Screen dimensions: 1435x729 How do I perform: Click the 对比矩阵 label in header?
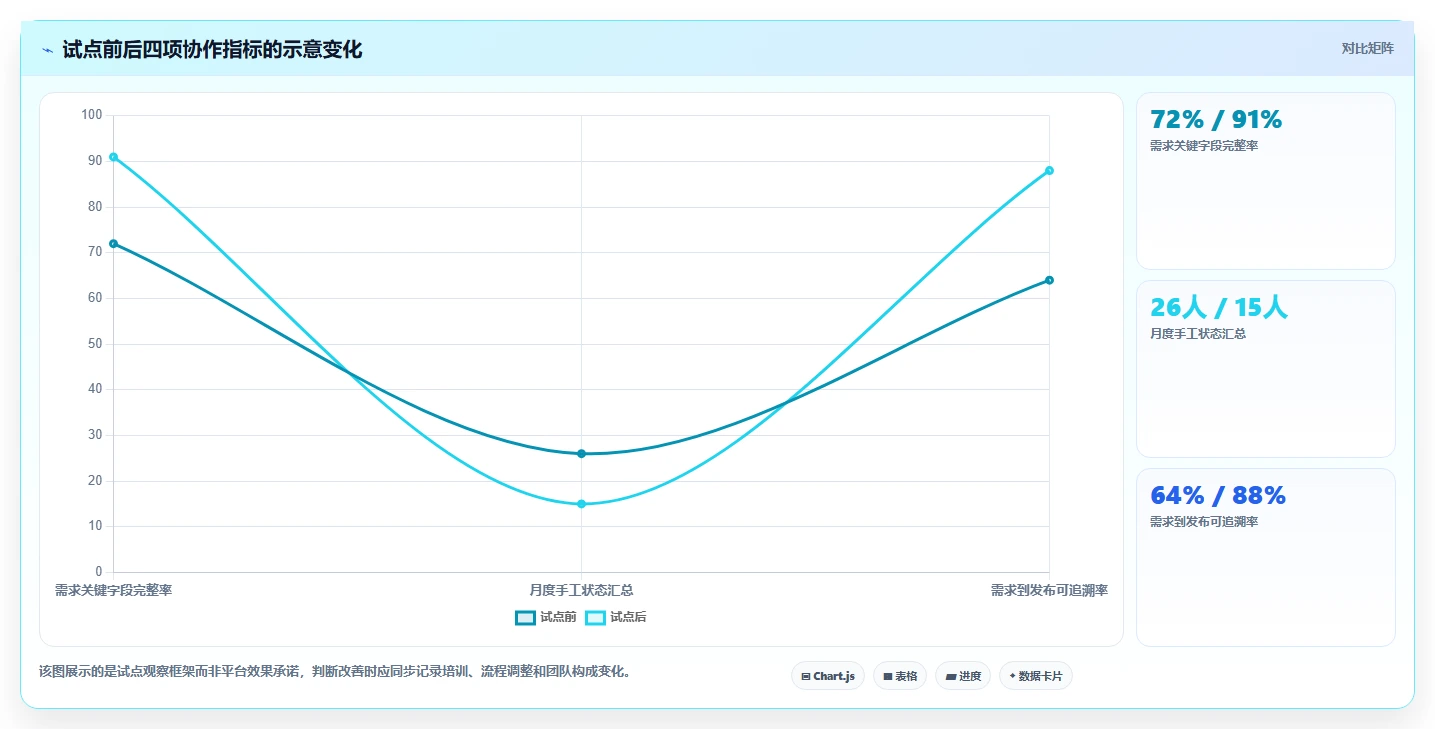point(1367,48)
